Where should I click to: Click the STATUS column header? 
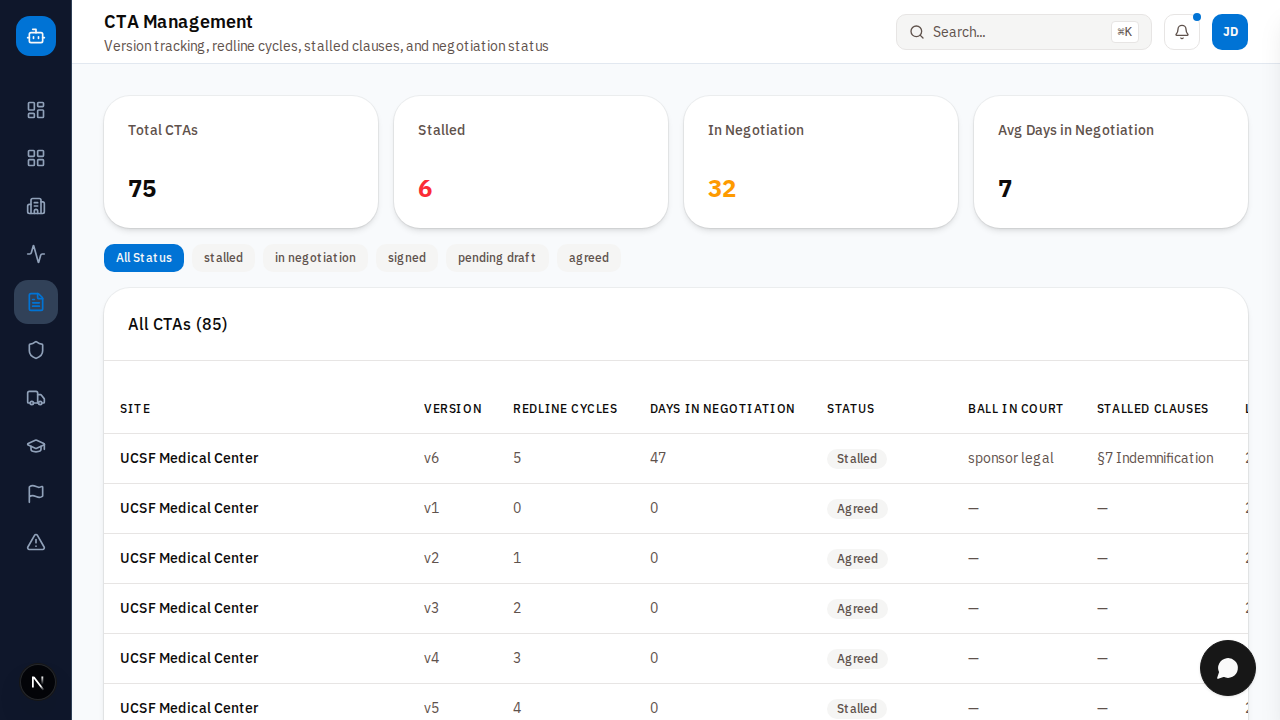[x=851, y=409]
